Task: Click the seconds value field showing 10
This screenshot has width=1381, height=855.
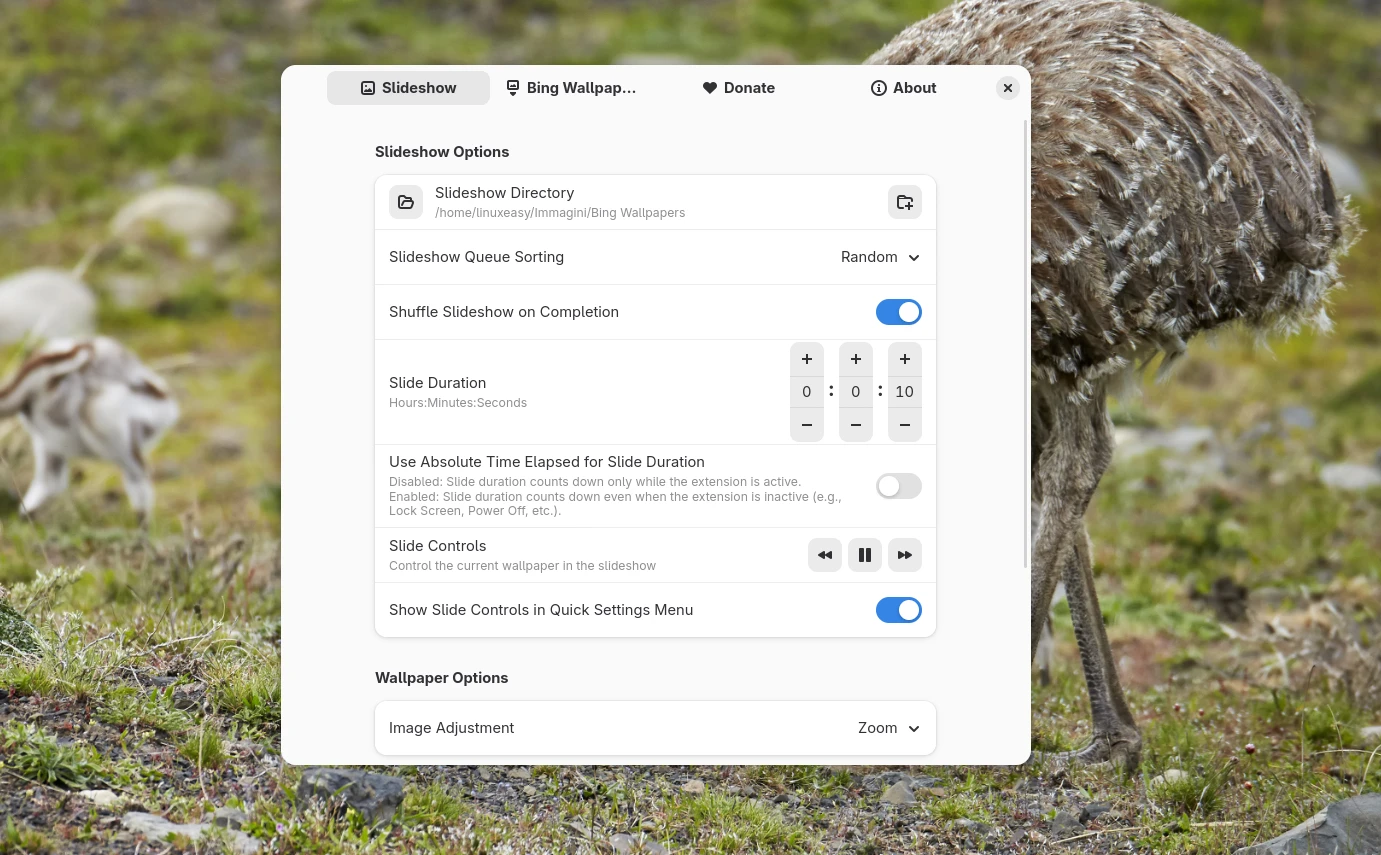Action: pyautogui.click(x=904, y=392)
